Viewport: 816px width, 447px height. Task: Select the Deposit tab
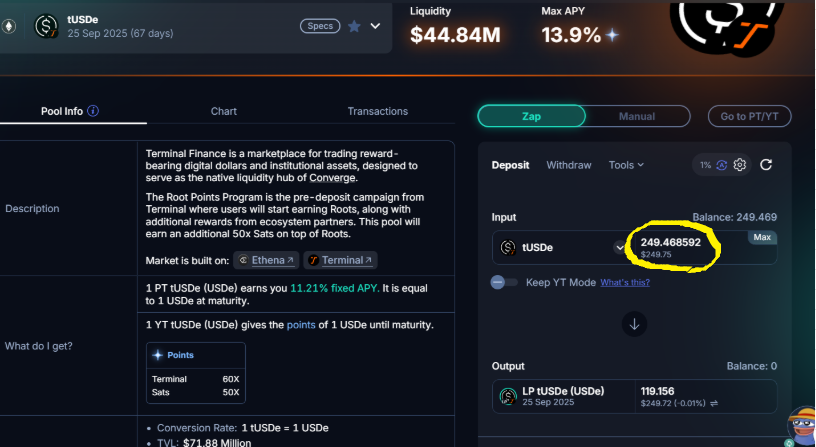pyautogui.click(x=511, y=165)
